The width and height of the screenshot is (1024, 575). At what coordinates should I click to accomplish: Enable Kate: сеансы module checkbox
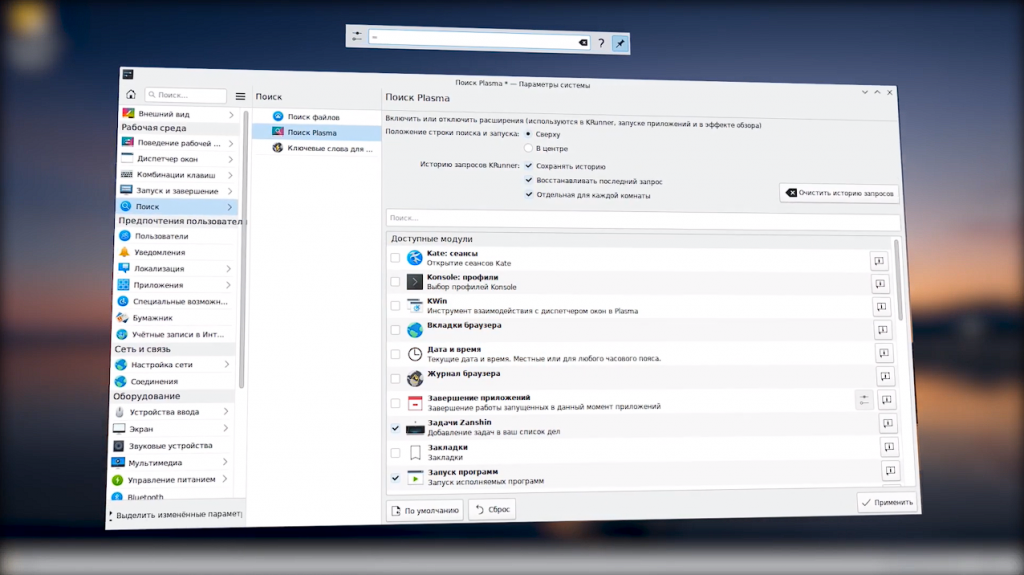pos(395,258)
